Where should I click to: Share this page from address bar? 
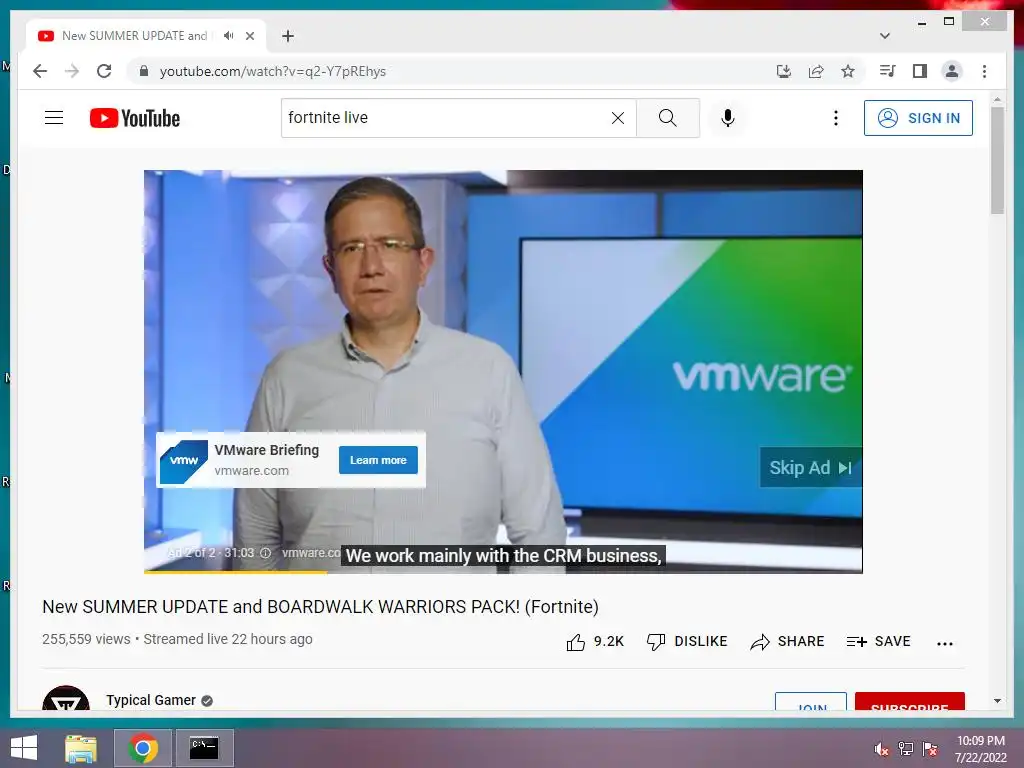[x=816, y=71]
